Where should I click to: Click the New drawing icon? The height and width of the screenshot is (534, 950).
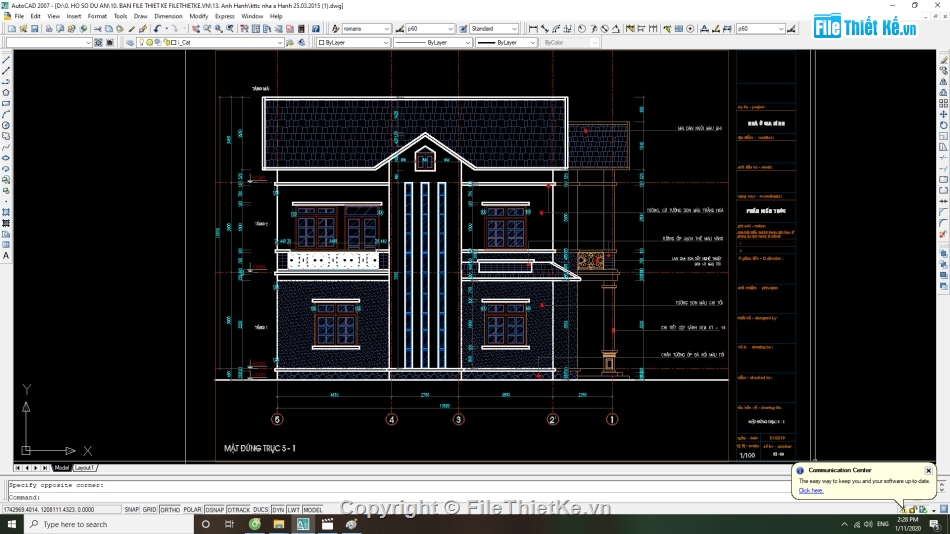(12, 28)
